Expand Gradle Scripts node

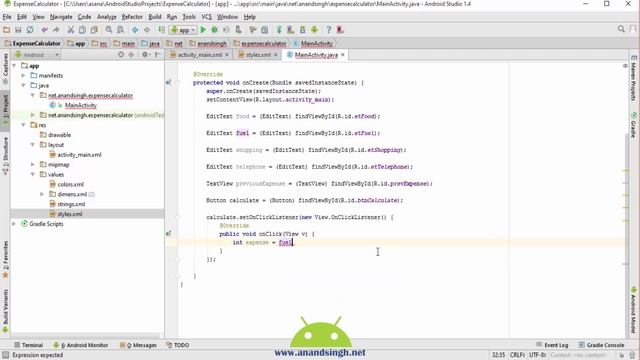14,224
